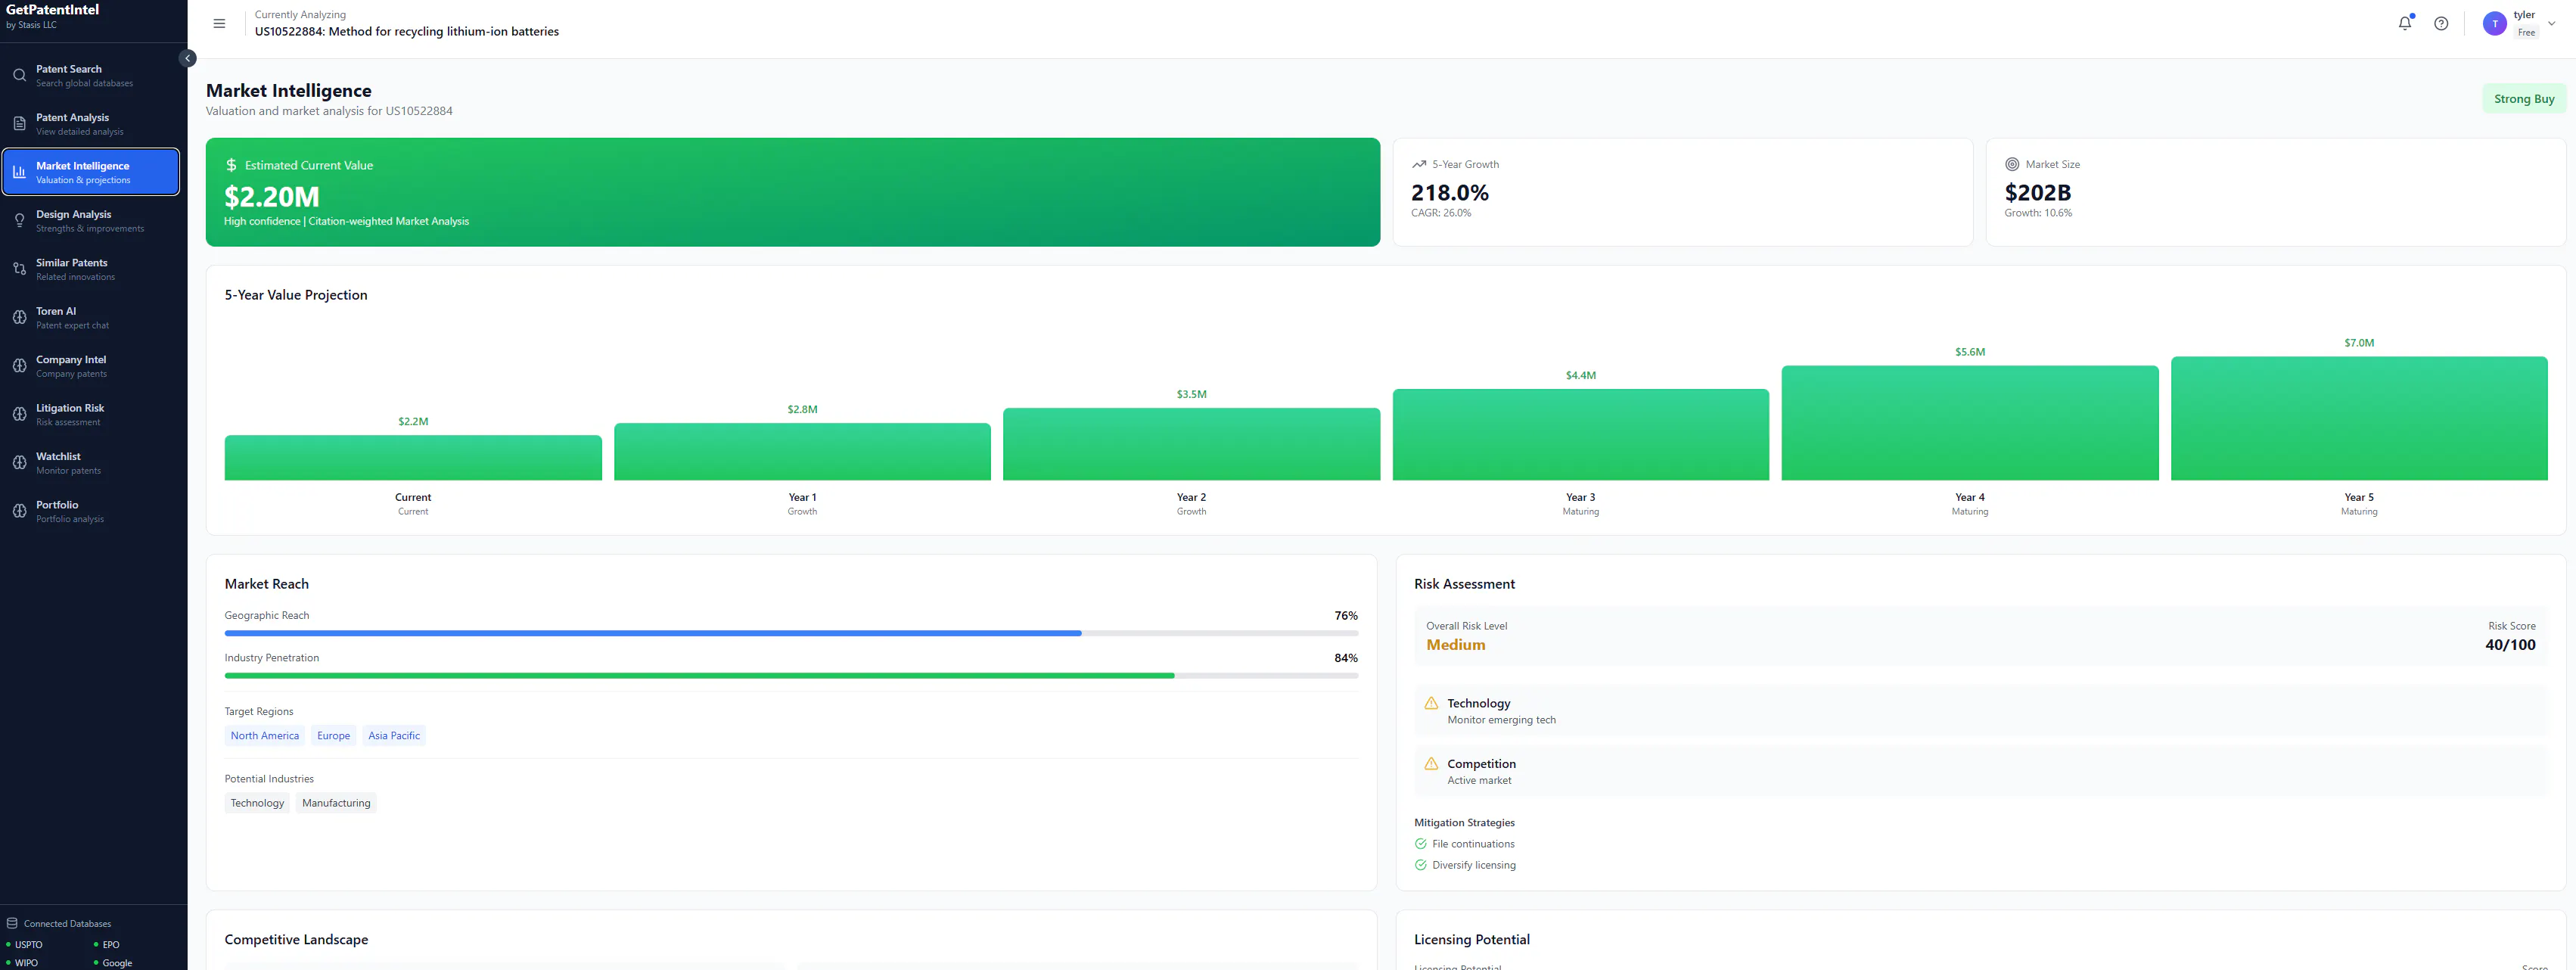Select the Asia Pacific region tag
The width and height of the screenshot is (2576, 970).
(x=394, y=735)
